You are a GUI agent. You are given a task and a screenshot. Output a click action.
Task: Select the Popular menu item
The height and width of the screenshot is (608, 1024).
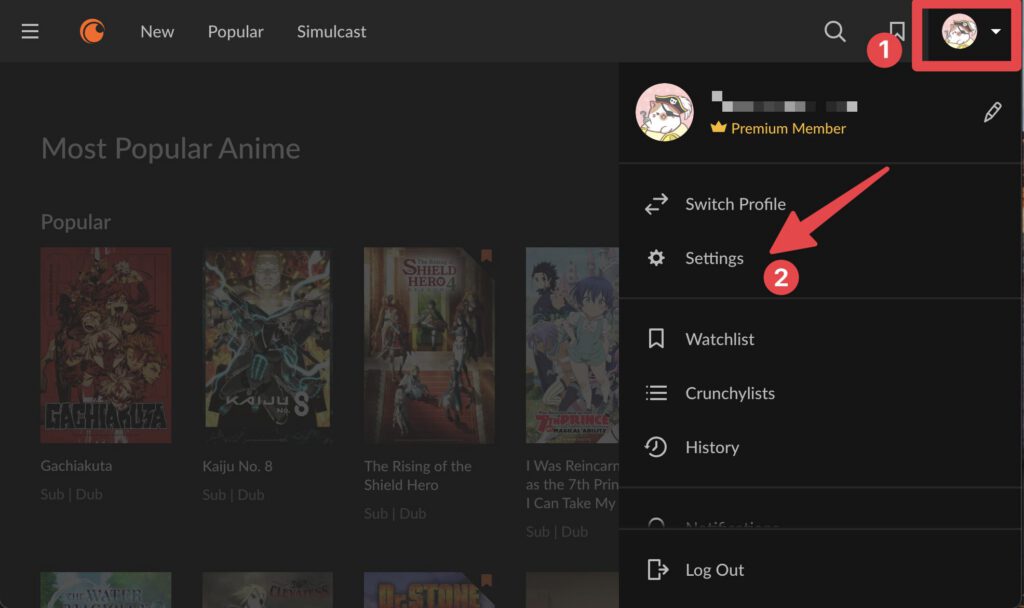tap(235, 31)
